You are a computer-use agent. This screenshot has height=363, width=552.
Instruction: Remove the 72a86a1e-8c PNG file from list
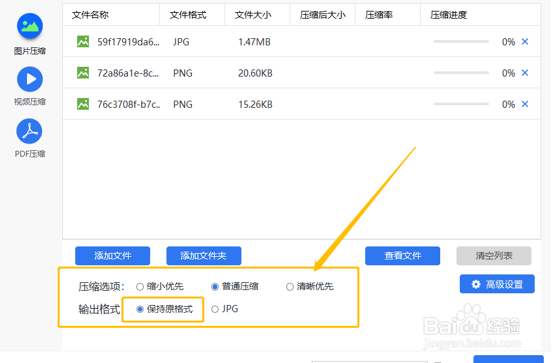point(525,73)
